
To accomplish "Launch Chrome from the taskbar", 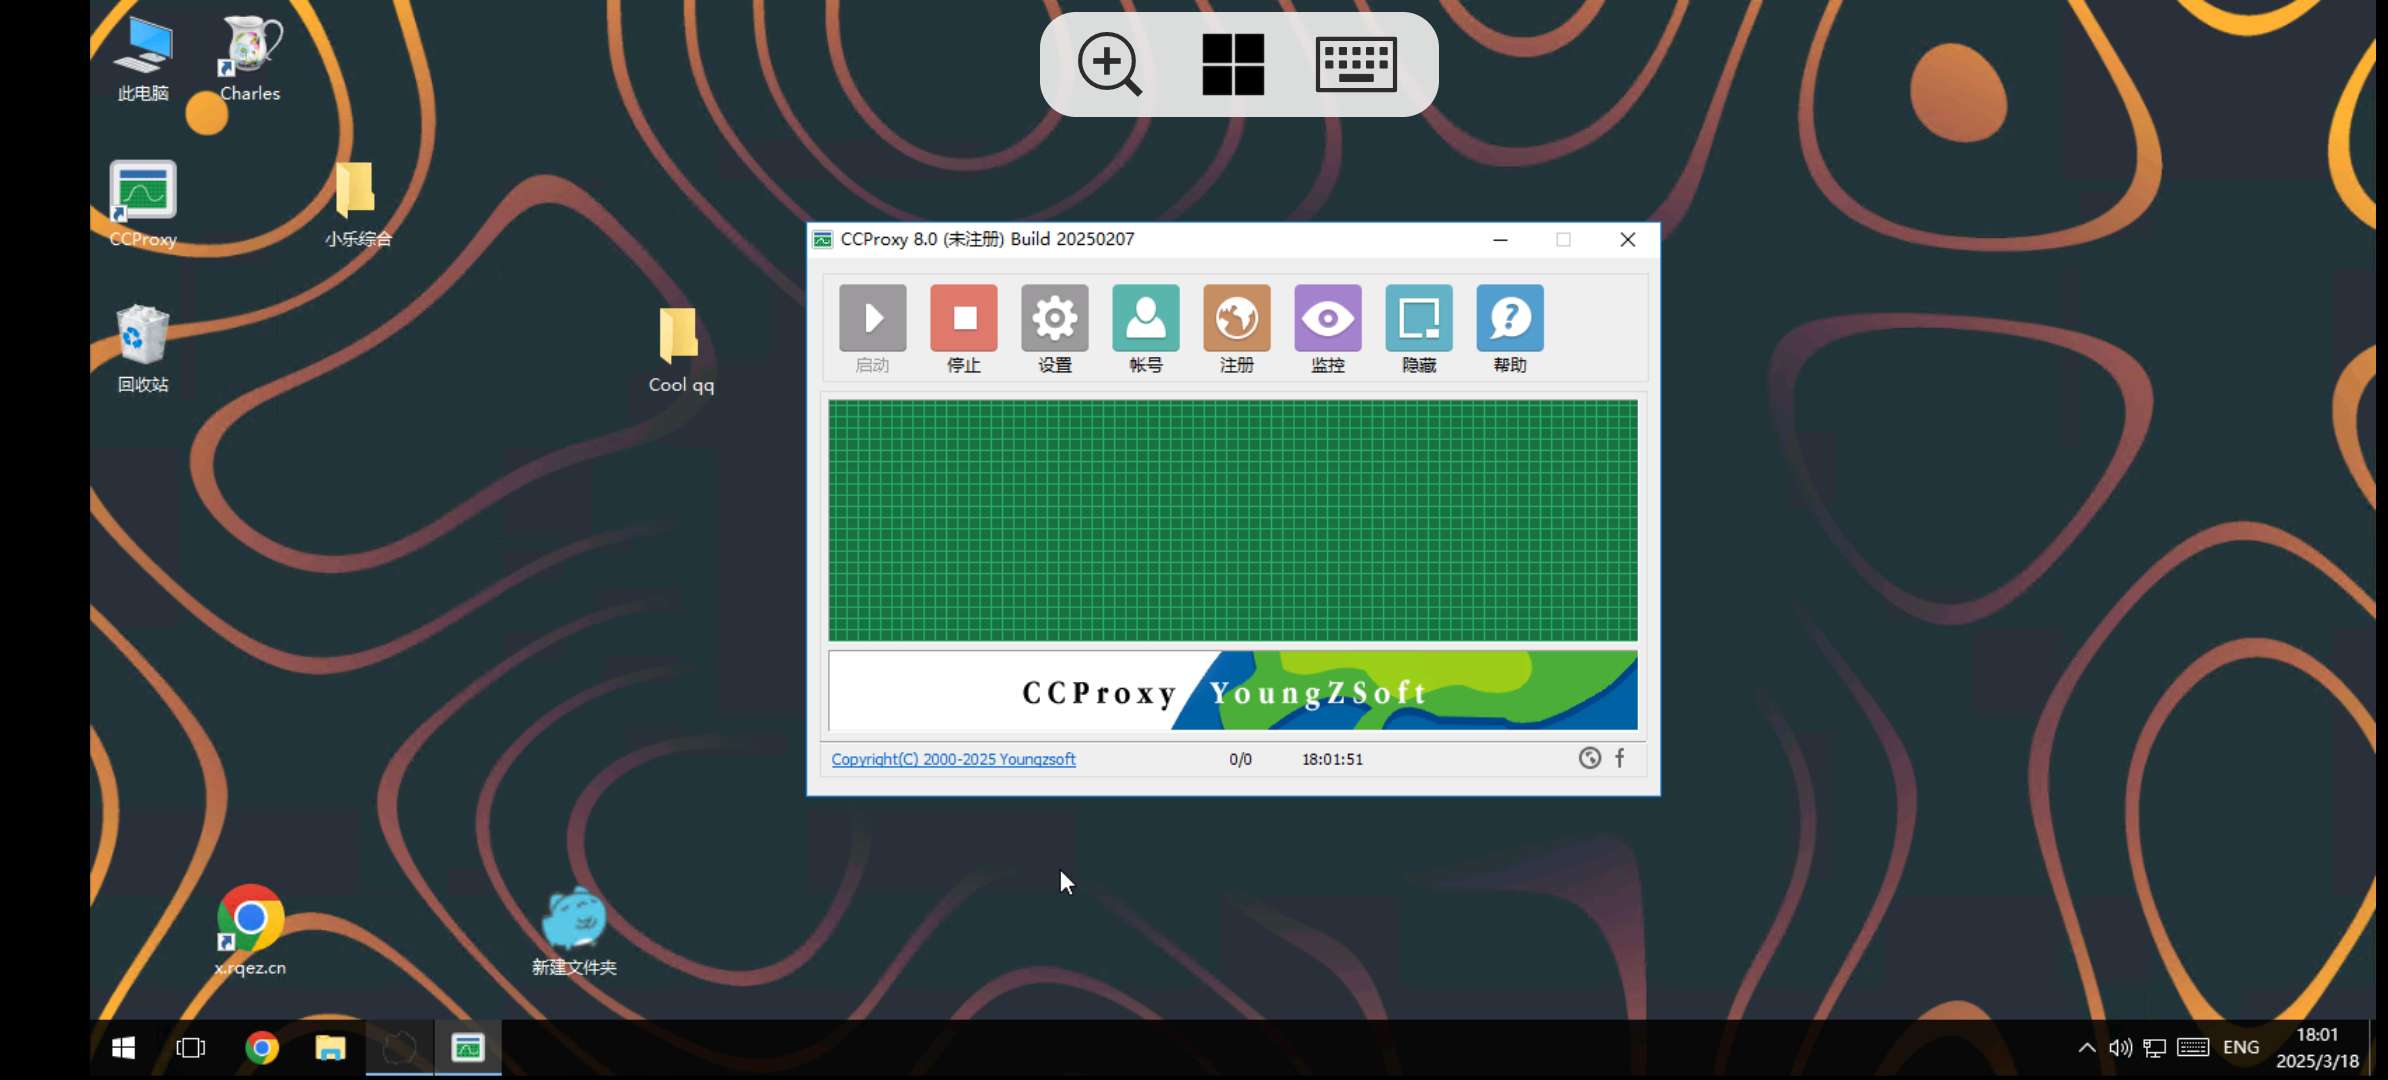I will [262, 1047].
